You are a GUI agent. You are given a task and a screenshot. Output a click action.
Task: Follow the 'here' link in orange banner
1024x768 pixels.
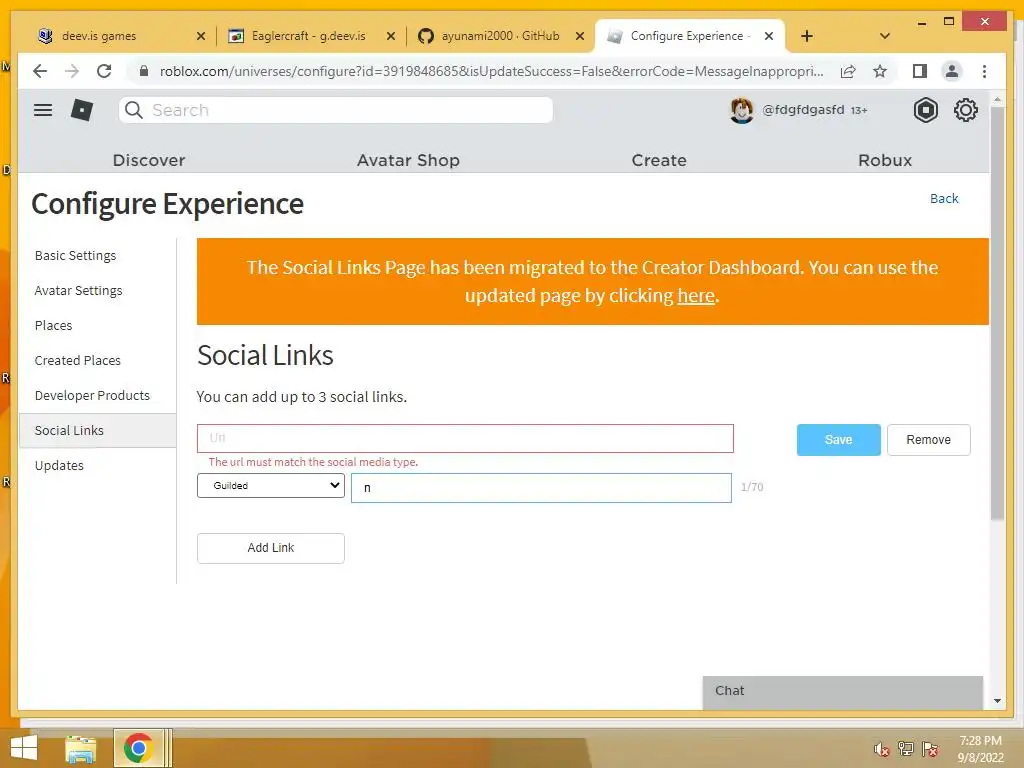pos(696,296)
